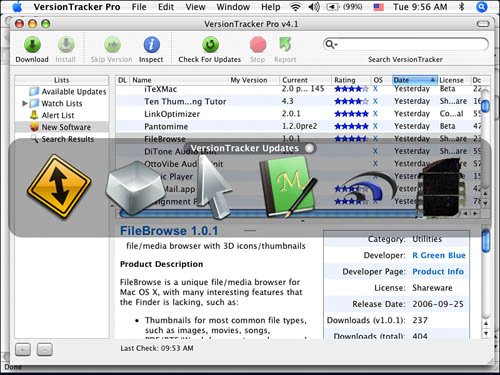Screen dimensions: 500x375
Task: Select the Pantomime row
Action: (x=299, y=126)
